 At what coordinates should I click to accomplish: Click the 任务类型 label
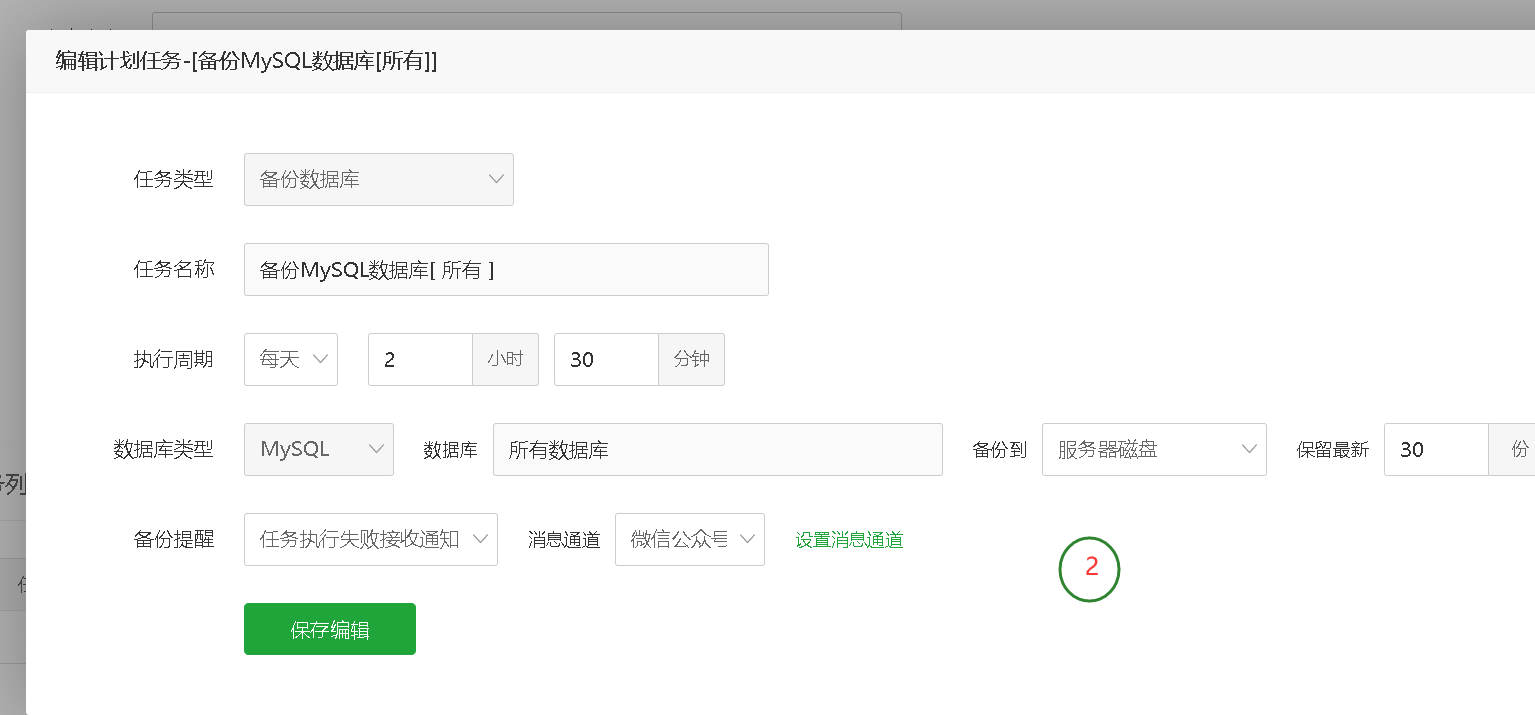(x=173, y=180)
